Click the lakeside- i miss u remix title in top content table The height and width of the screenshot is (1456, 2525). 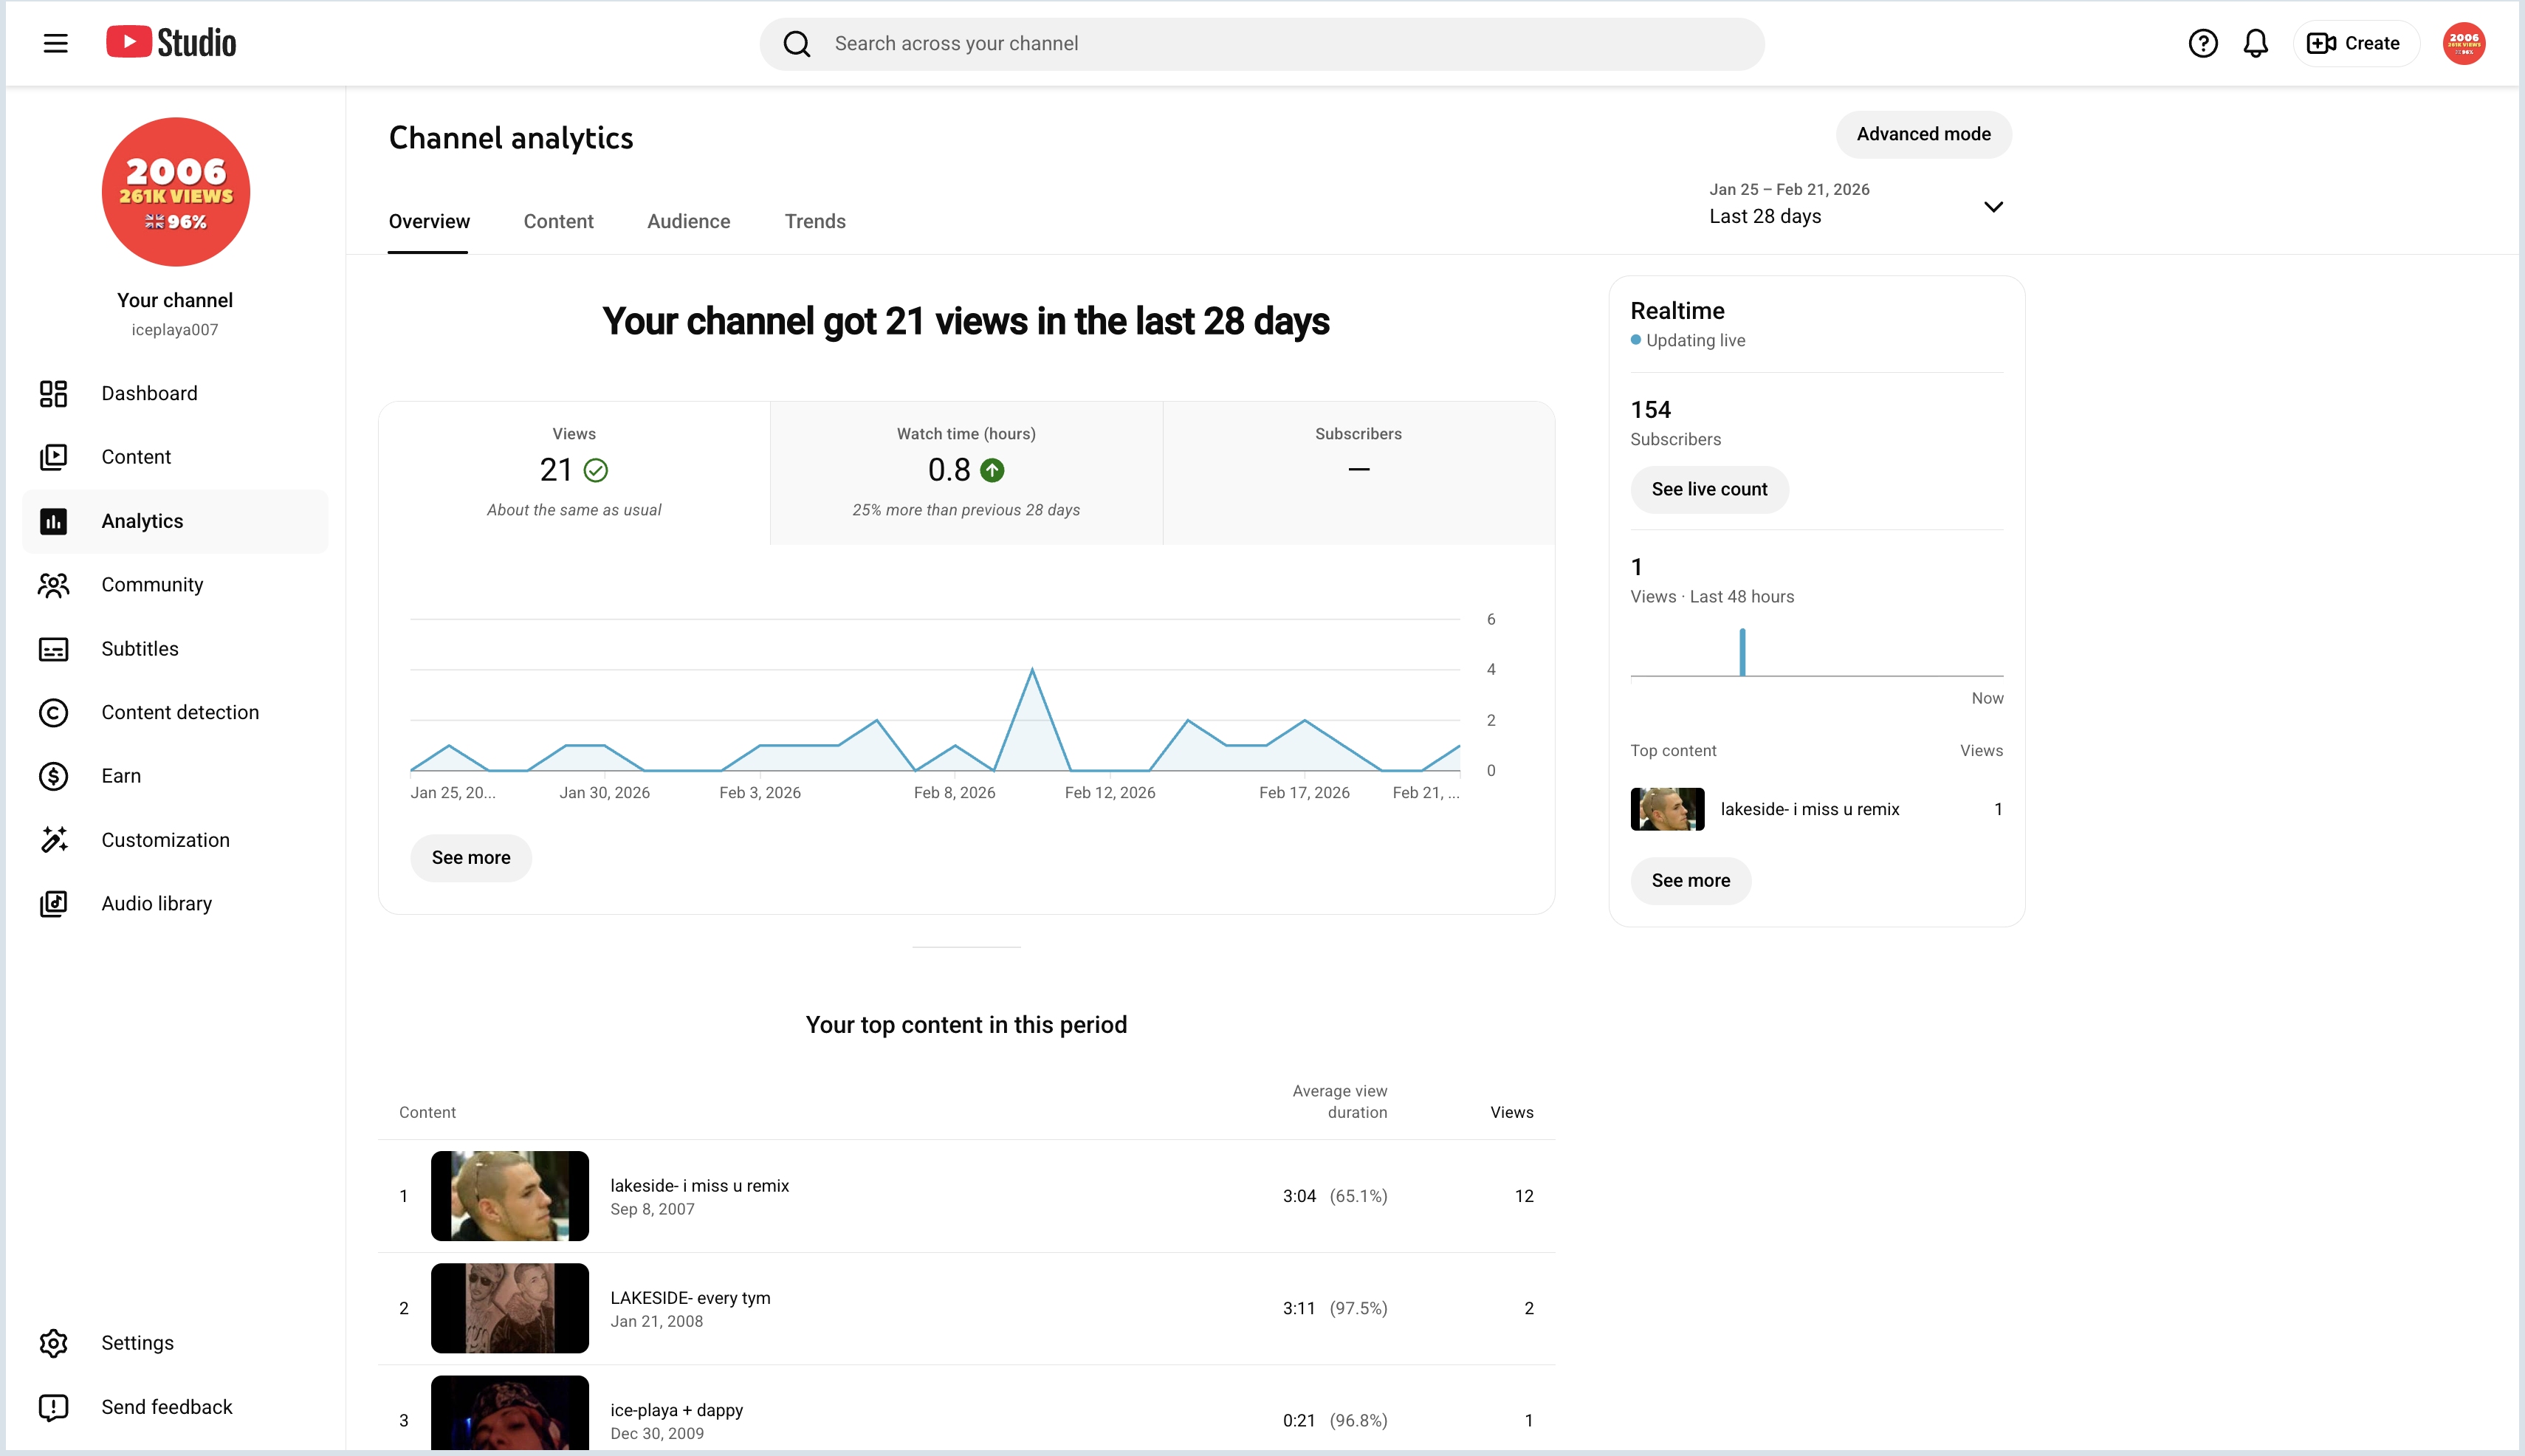(699, 1186)
